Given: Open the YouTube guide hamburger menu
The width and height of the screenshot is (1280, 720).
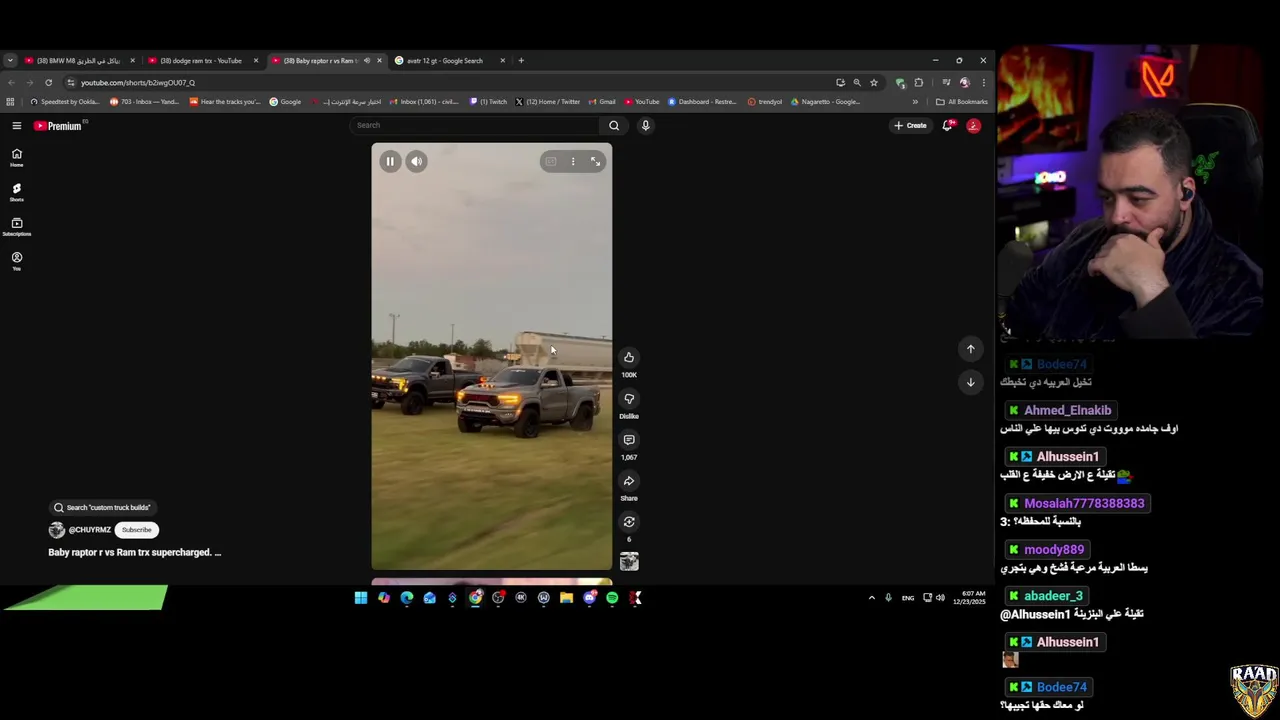Looking at the screenshot, I should pyautogui.click(x=17, y=125).
